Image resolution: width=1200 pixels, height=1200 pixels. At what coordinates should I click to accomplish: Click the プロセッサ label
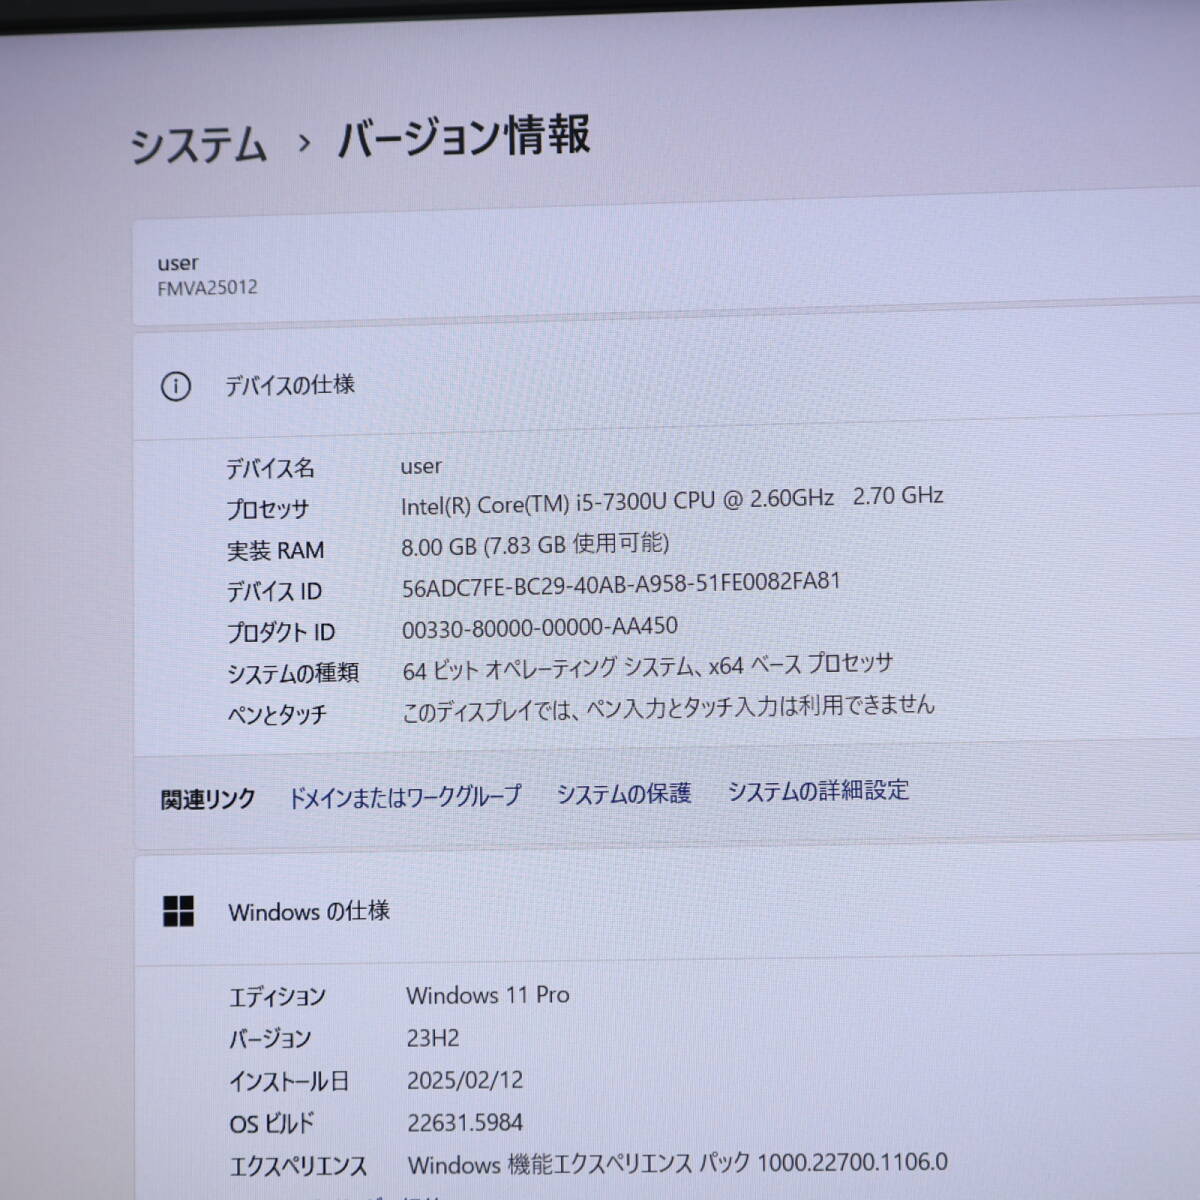pyautogui.click(x=267, y=509)
